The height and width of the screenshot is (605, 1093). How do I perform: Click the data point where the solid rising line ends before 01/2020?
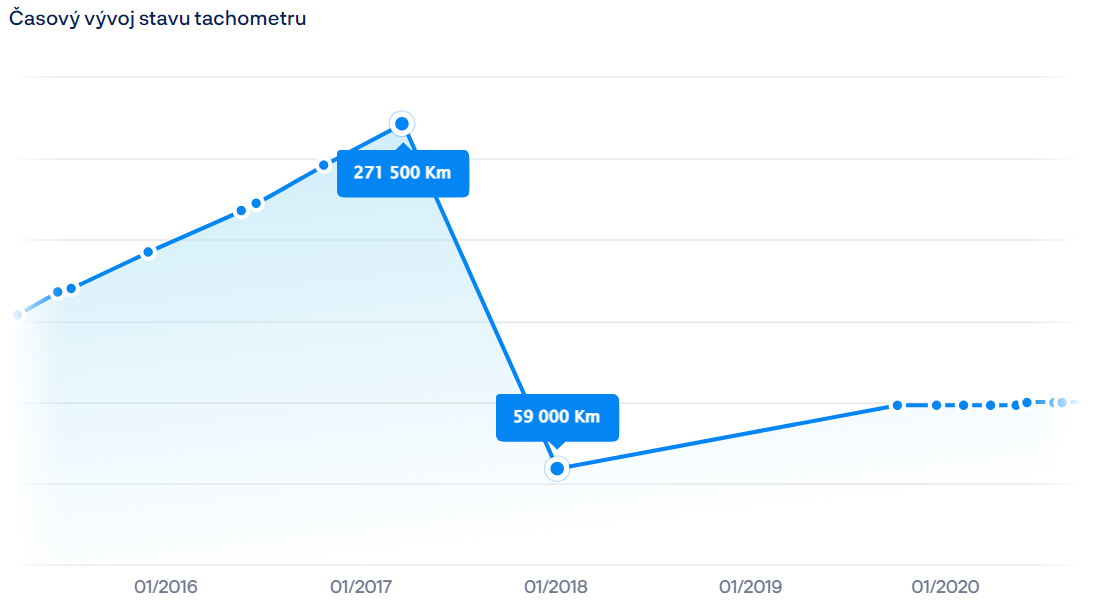[898, 405]
